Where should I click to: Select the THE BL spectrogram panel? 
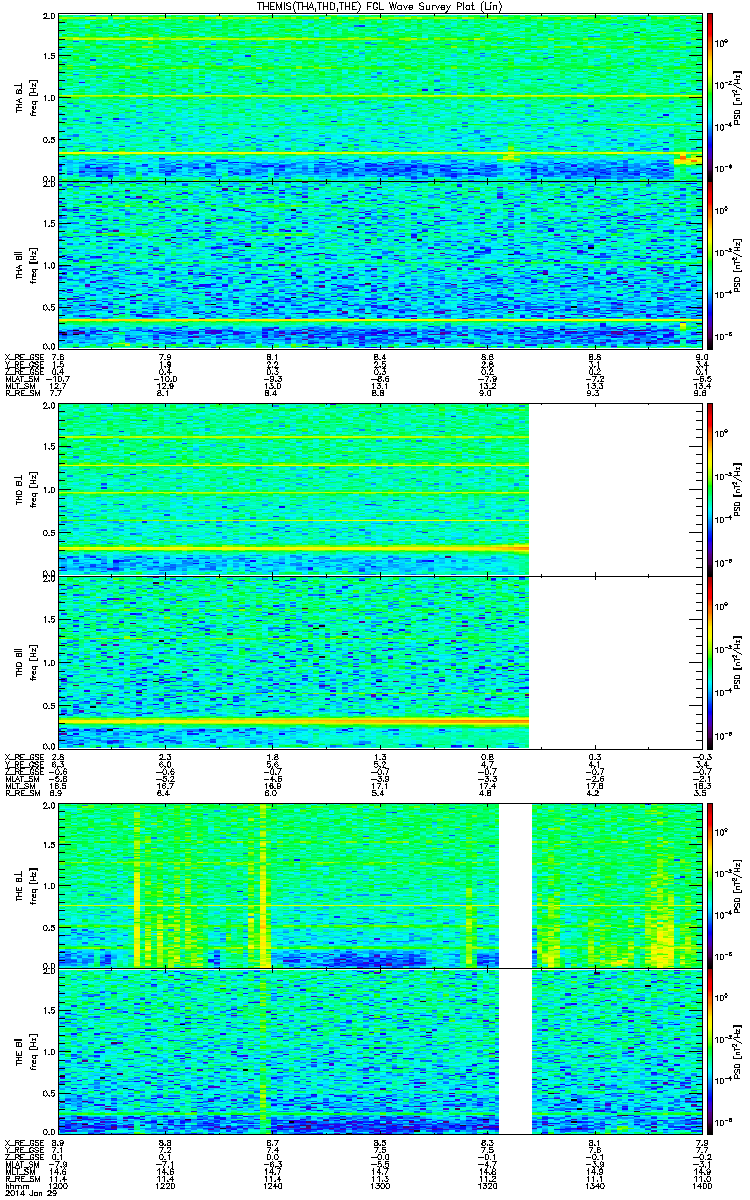coord(379,886)
